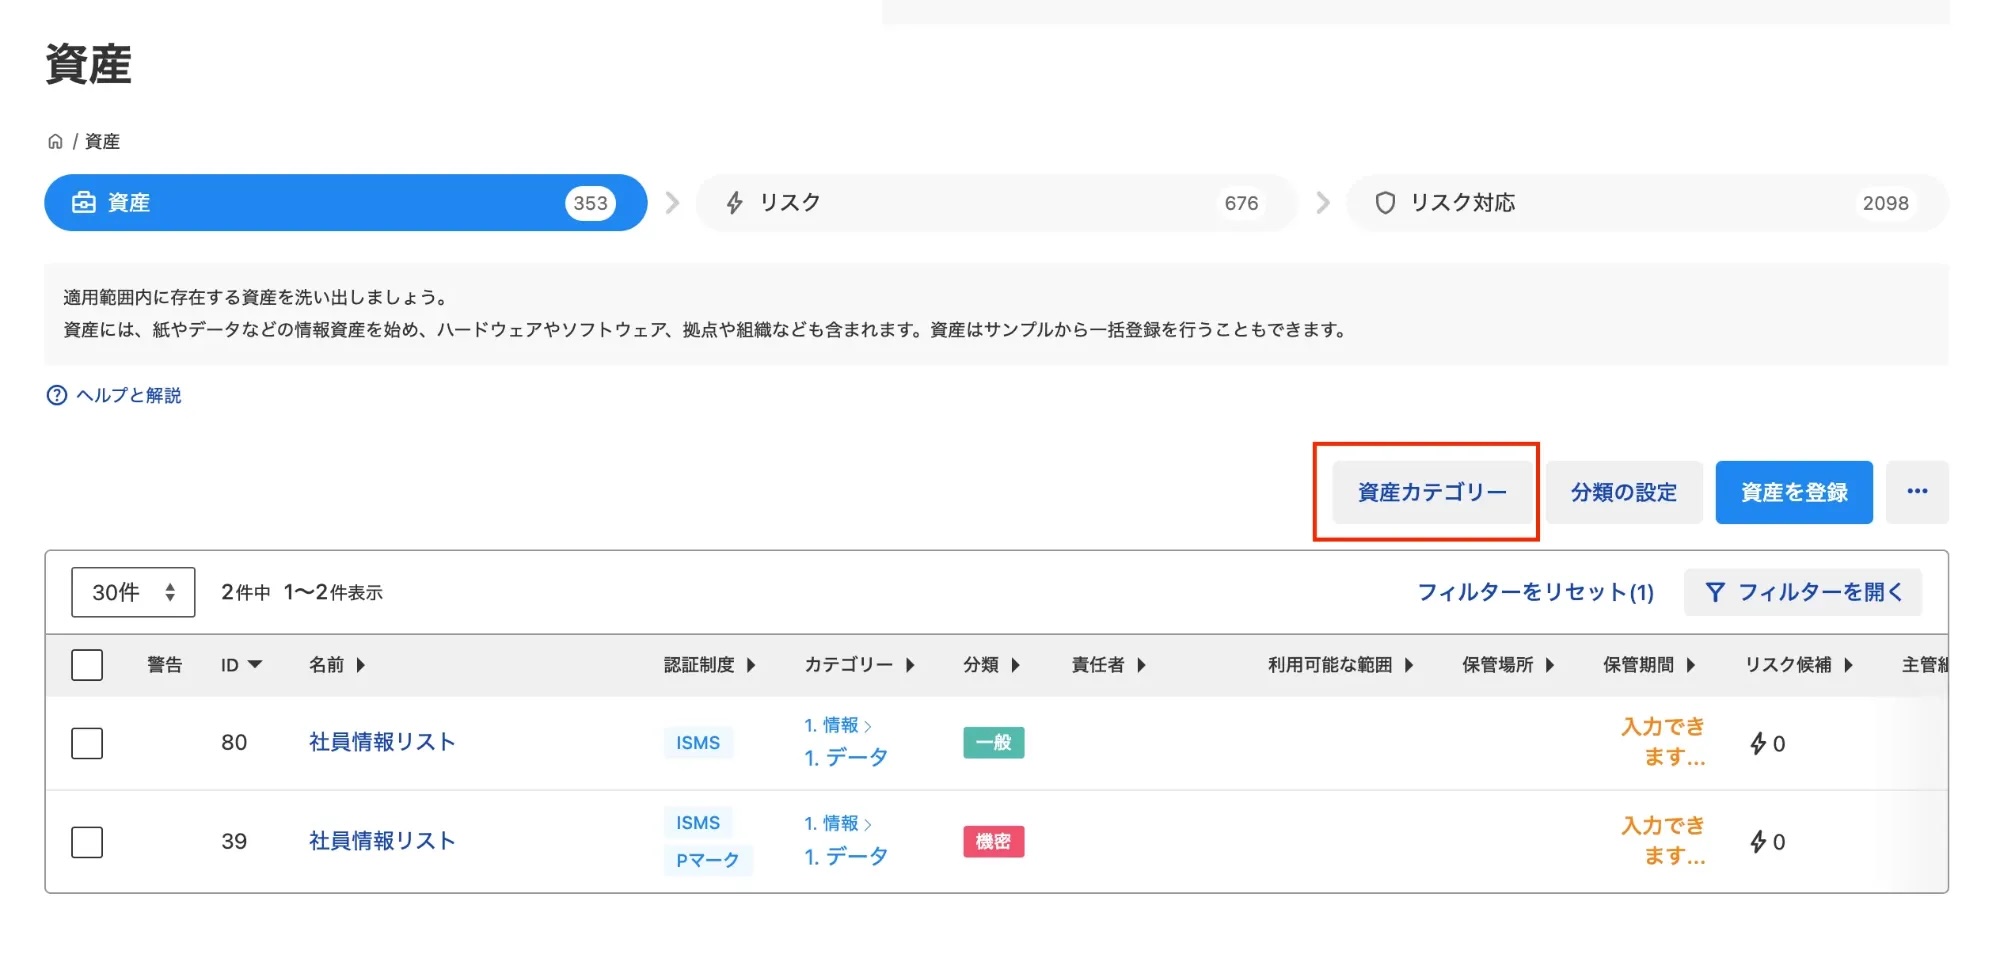Sort by 責任者 column header
This screenshot has height=969, width=2000.
1109,665
